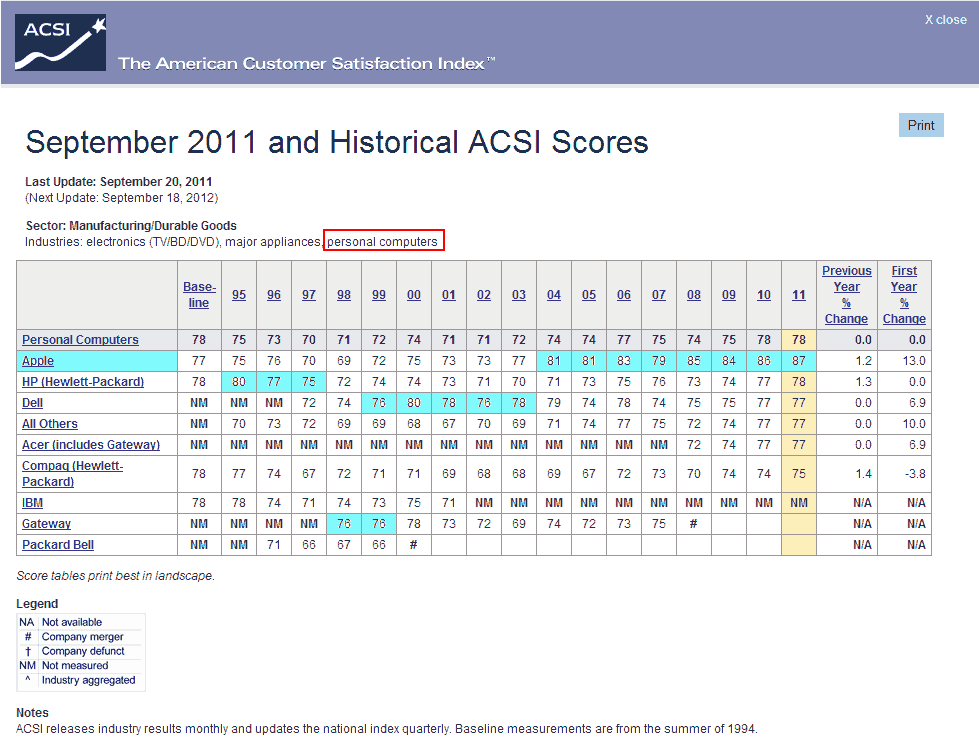Screen dimensions: 979x737
Task: Click 'Industry aggregated' legend entry
Action: (x=88, y=680)
